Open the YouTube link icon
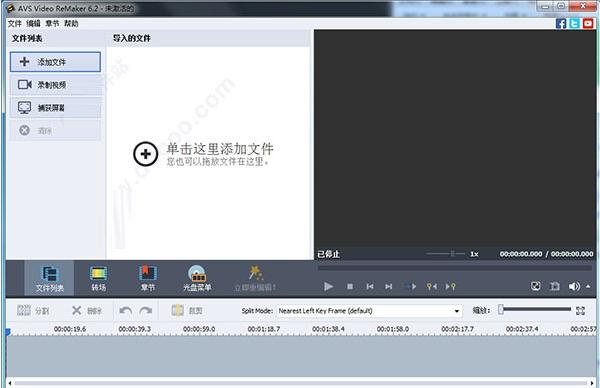Image resolution: width=600 pixels, height=388 pixels. click(x=588, y=24)
